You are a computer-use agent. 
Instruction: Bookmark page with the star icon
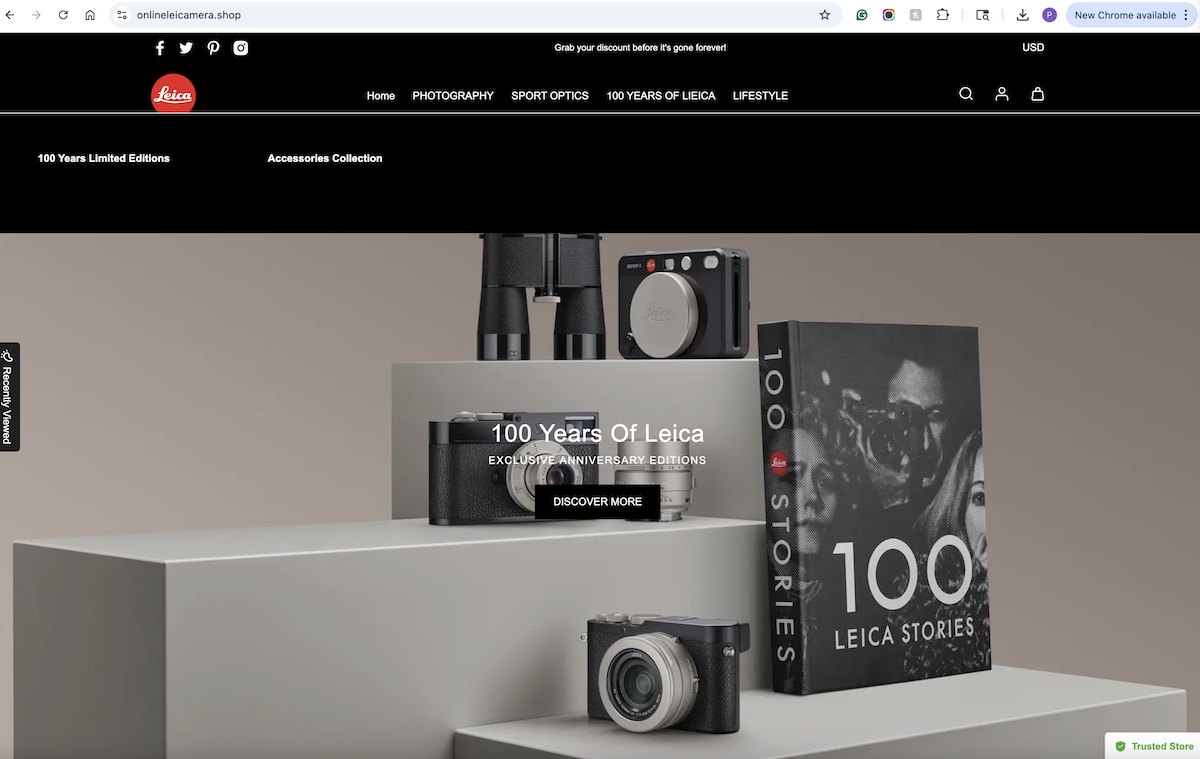[x=825, y=15]
